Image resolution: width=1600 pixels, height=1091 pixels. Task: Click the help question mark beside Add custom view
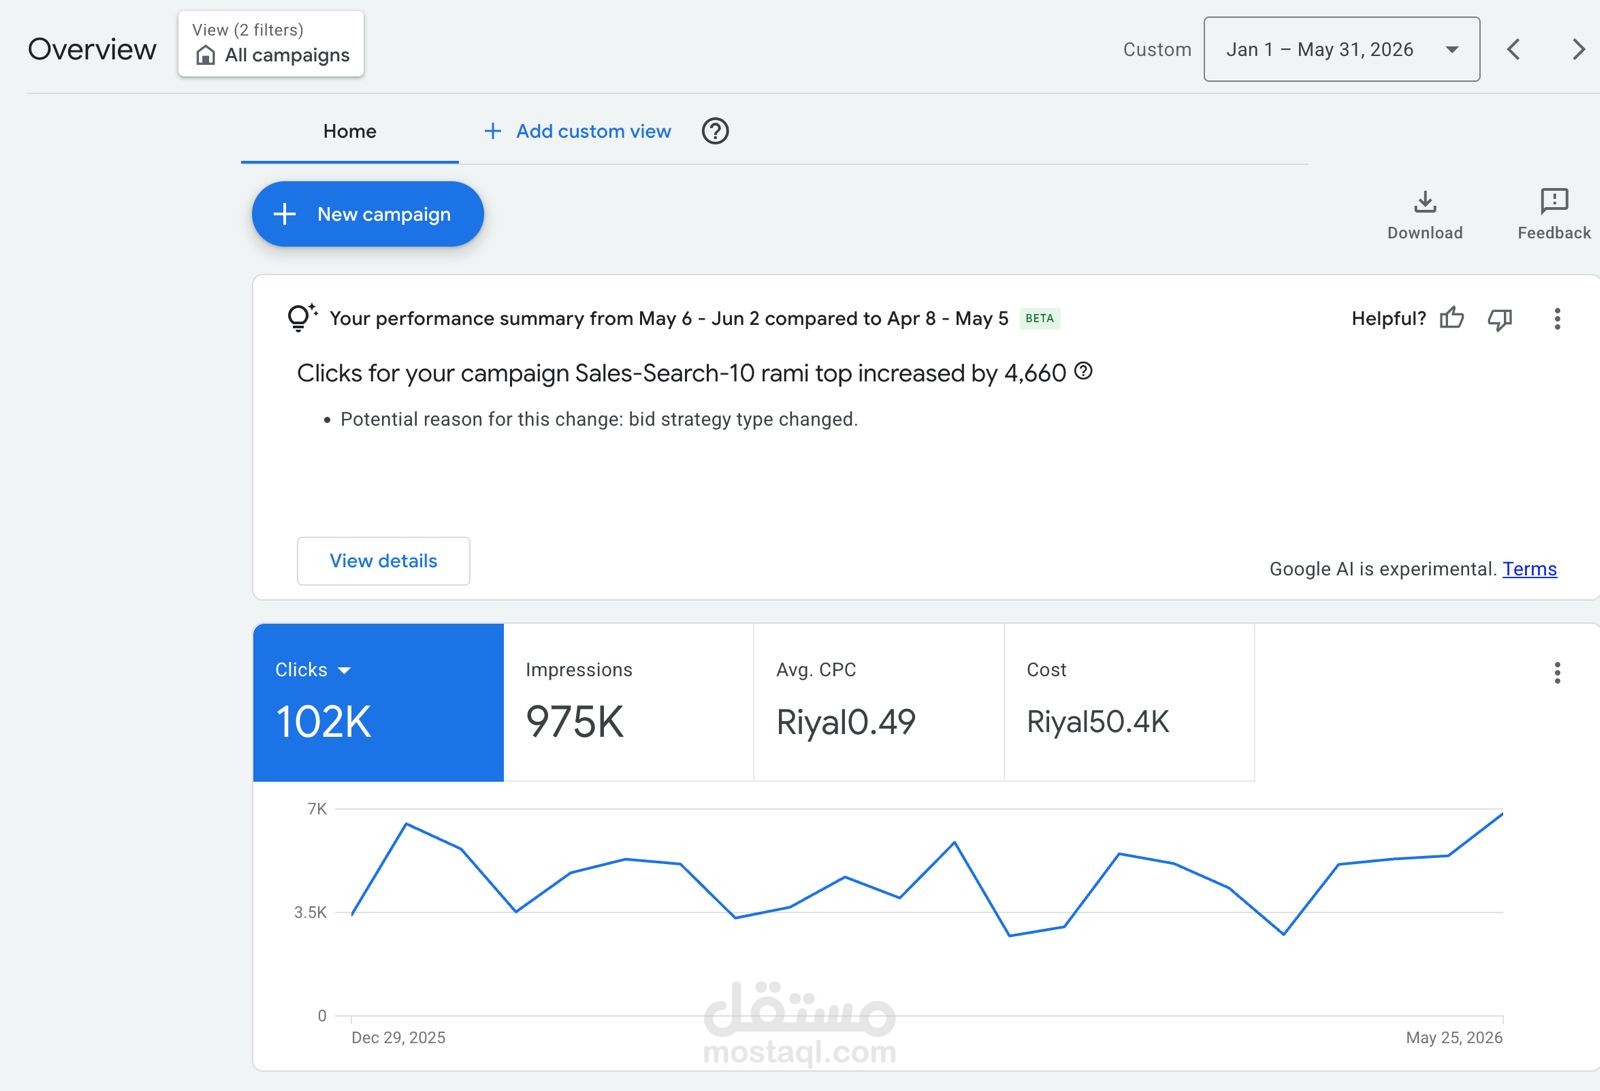coord(715,131)
